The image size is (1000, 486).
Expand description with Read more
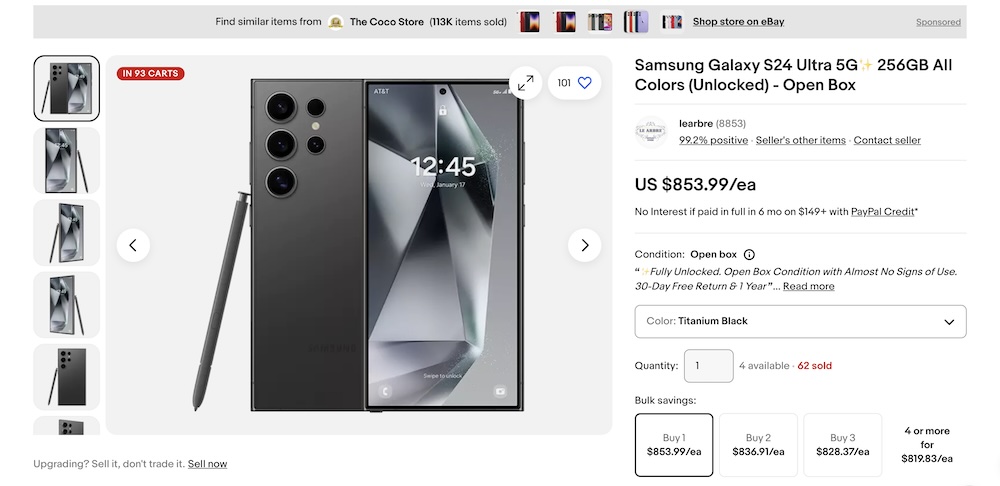[808, 287]
